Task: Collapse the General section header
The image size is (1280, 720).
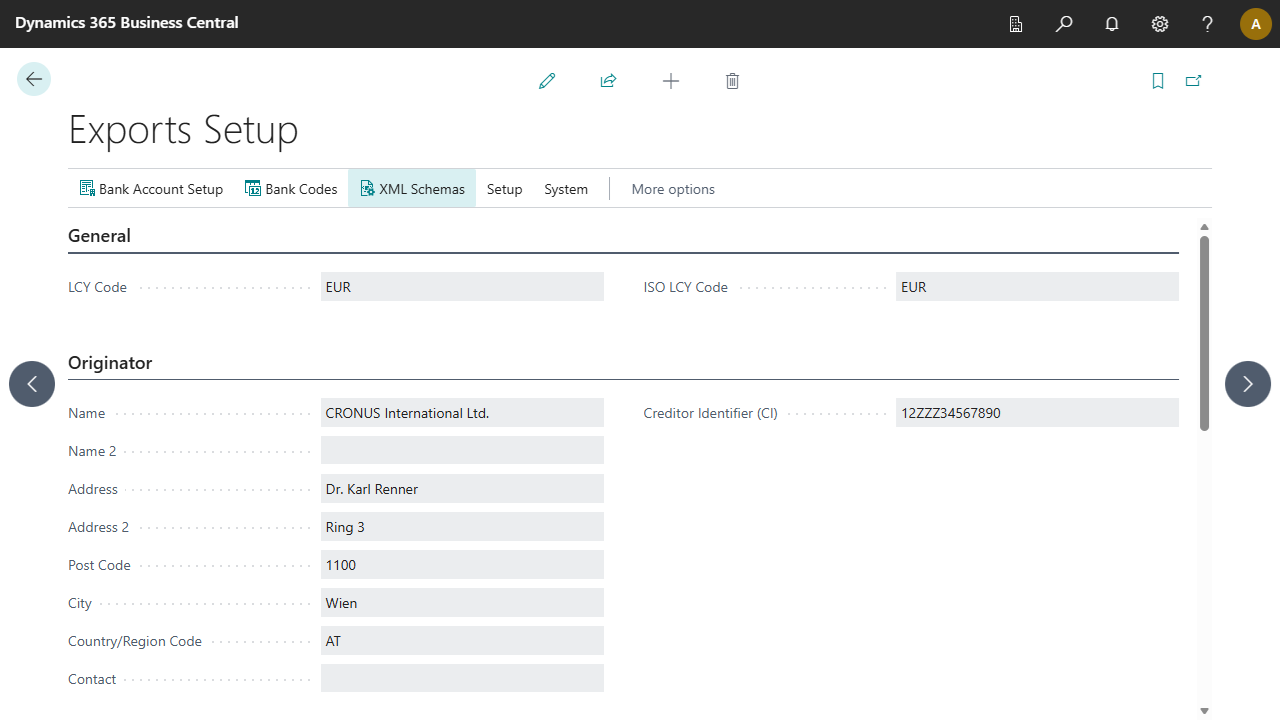Action: tap(99, 236)
